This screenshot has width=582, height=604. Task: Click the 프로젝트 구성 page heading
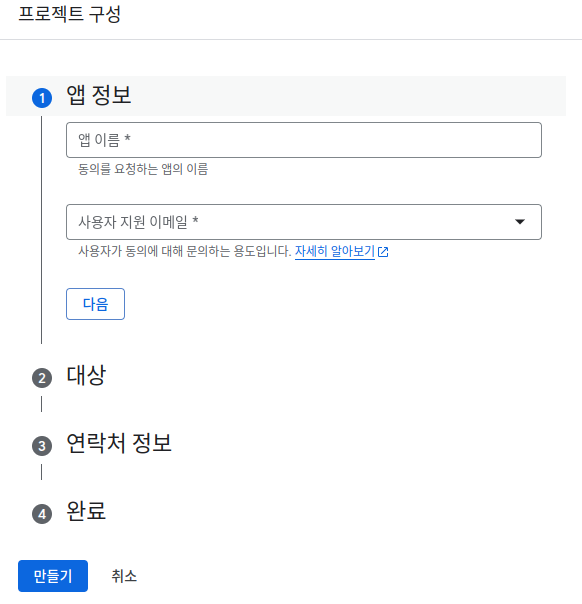(x=70, y=14)
